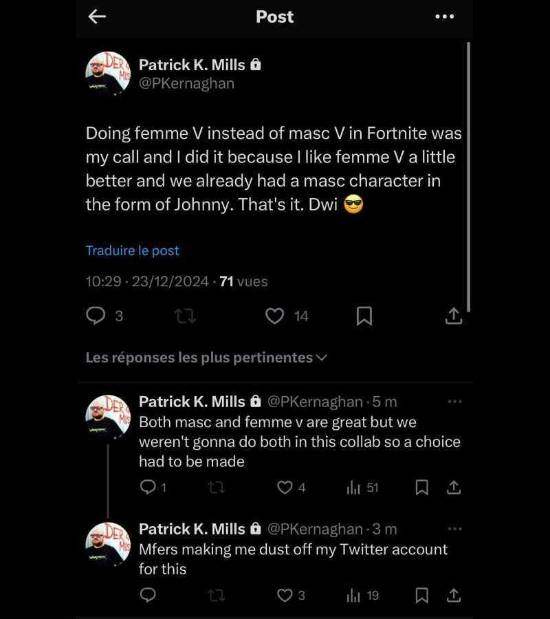Image resolution: width=550 pixels, height=619 pixels.
Task: Go back using the top-left arrow
Action: (x=97, y=17)
